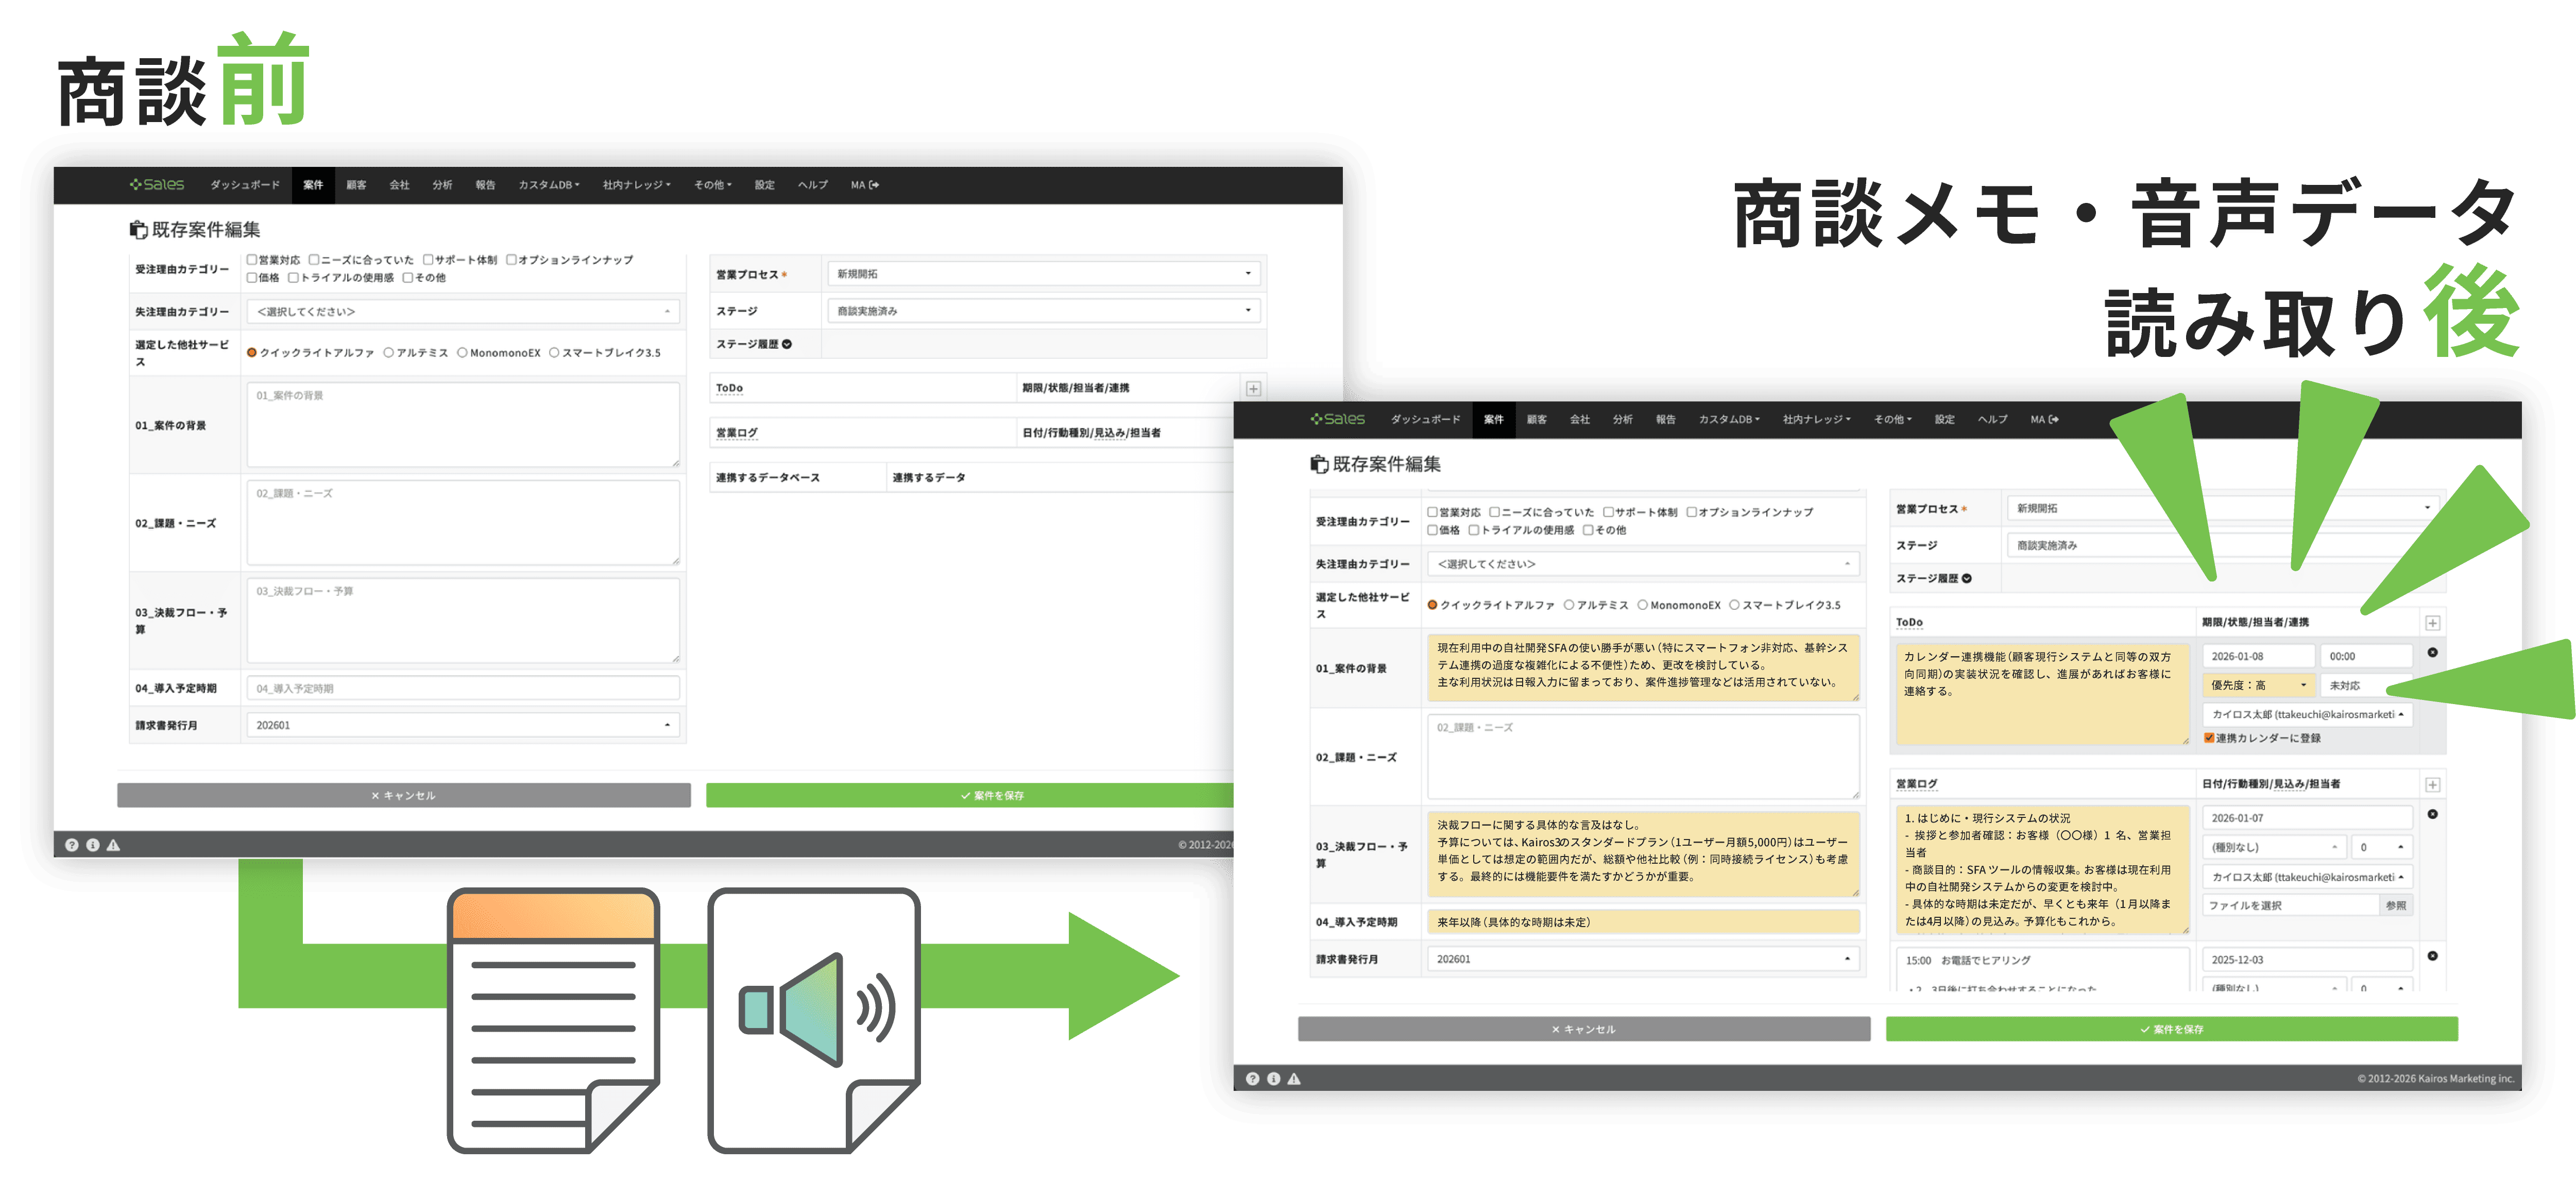Viewport: 2576px width, 1181px height.
Task: Click 案件を保存 button in right window
Action: point(2172,1029)
